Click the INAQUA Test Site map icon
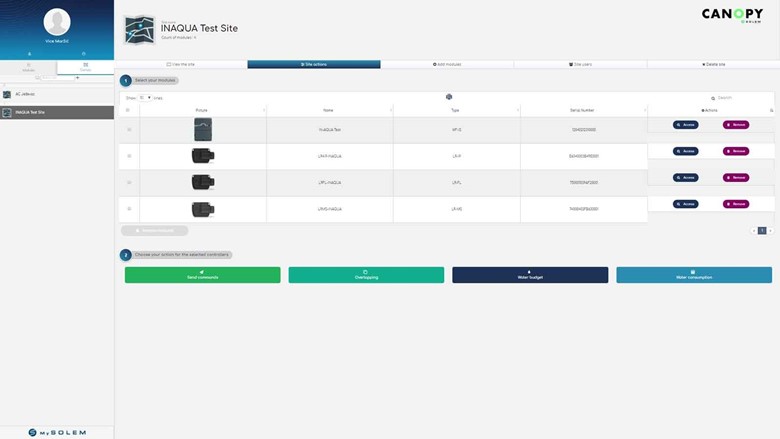 point(139,30)
